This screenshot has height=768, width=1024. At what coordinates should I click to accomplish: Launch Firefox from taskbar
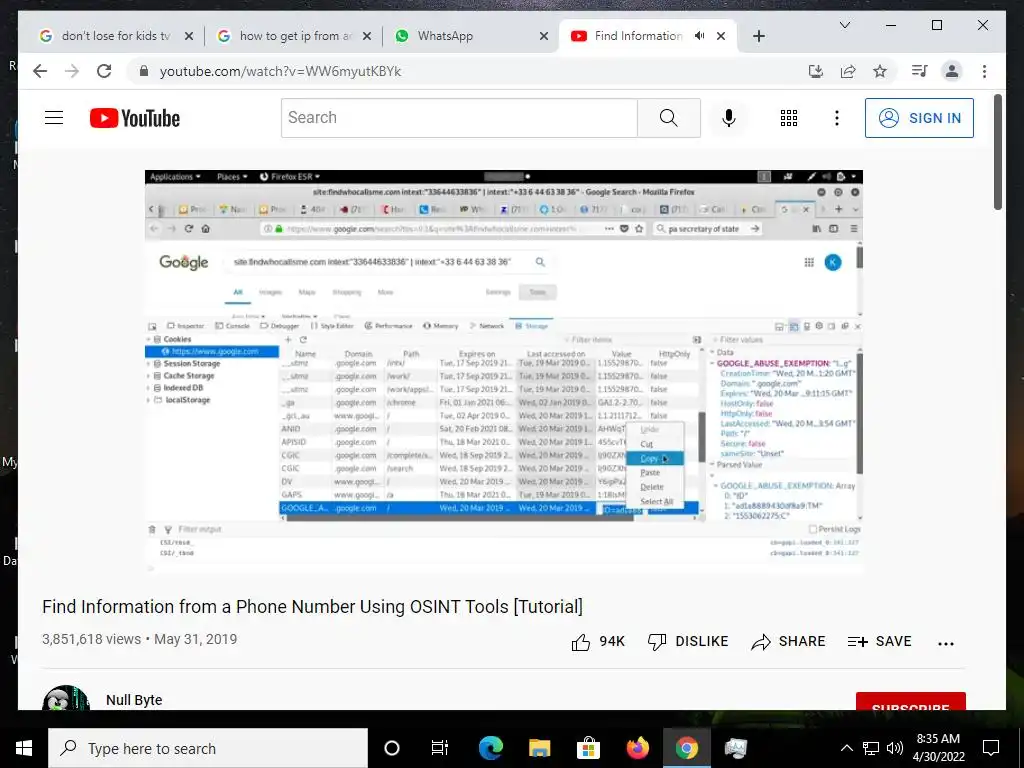click(x=638, y=748)
